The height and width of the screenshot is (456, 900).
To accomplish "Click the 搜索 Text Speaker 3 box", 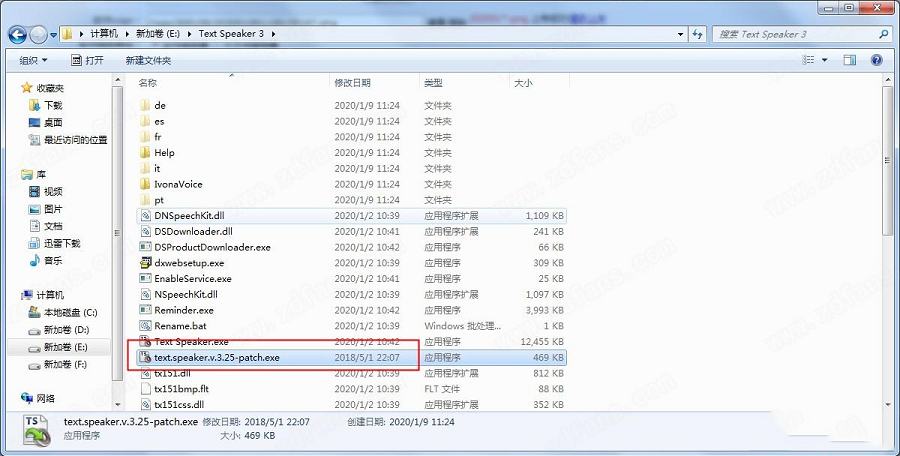I will 790,34.
